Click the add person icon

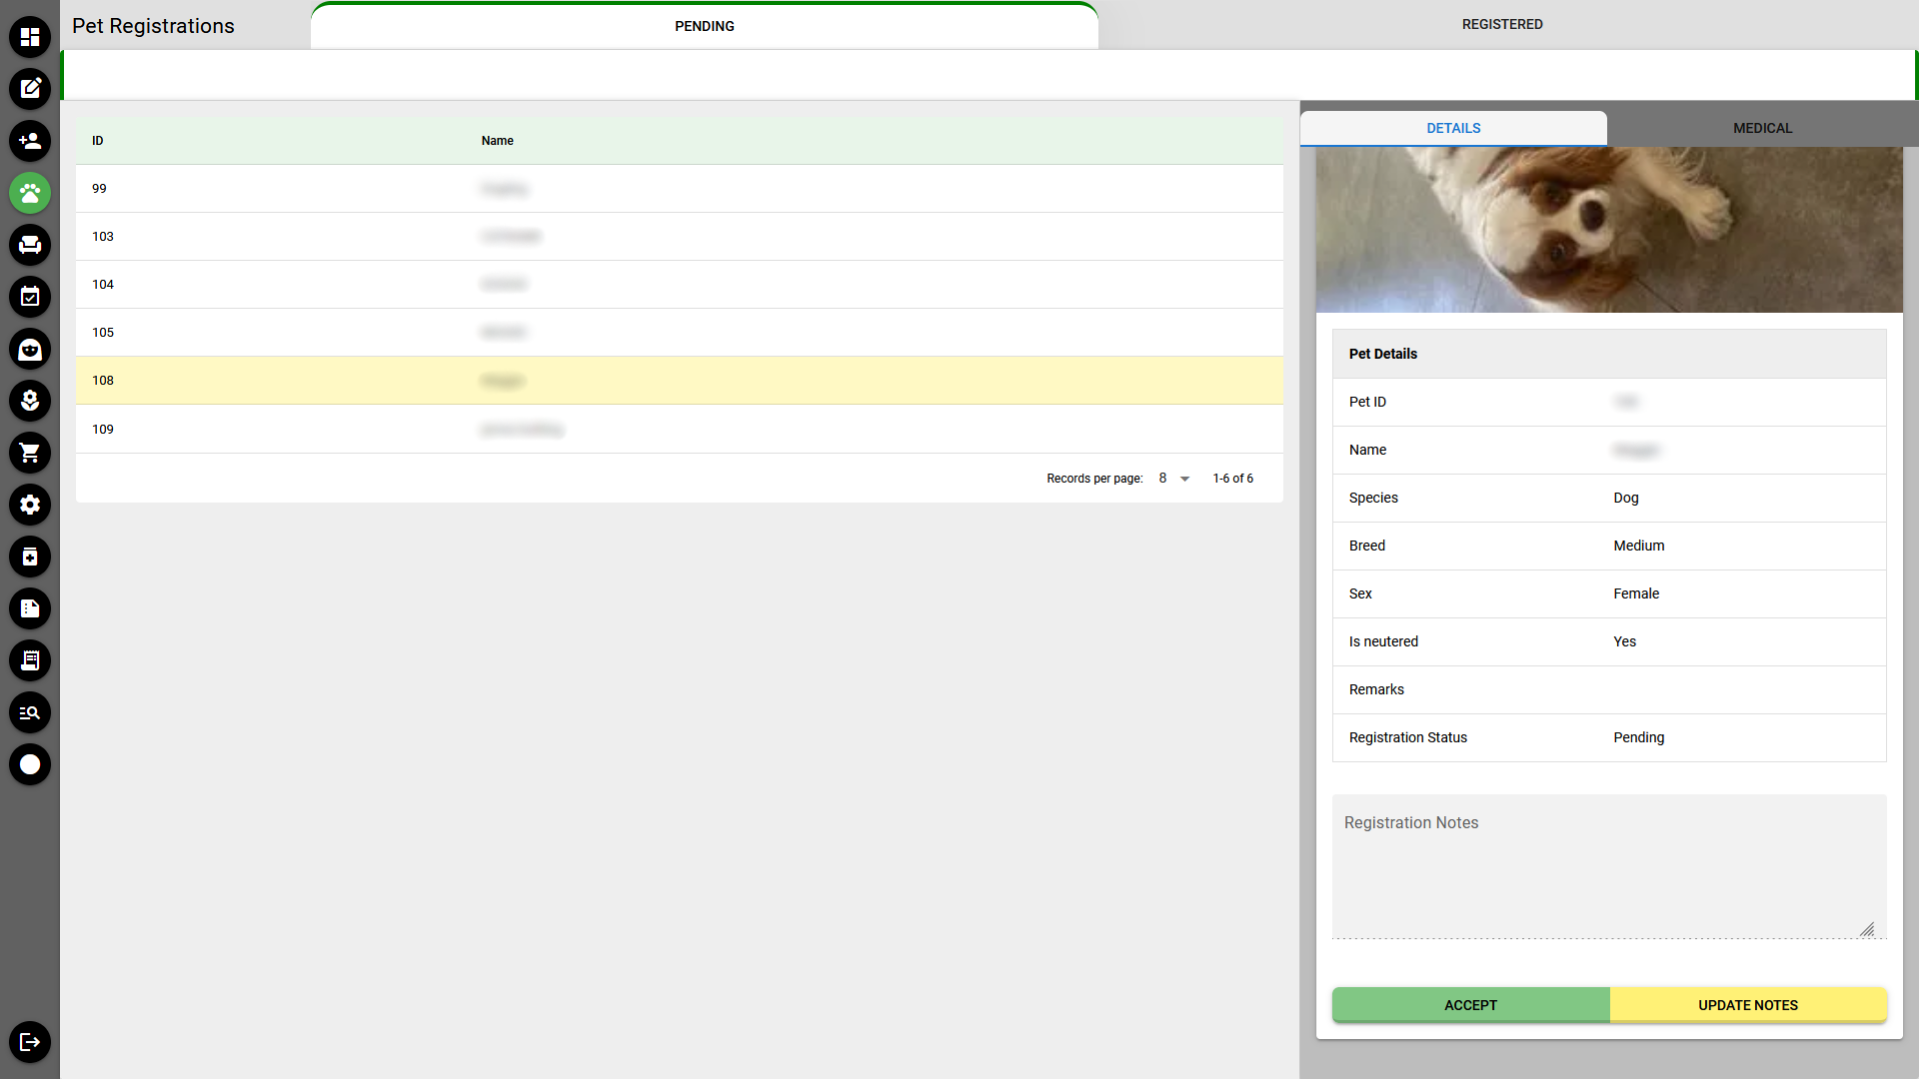30,141
